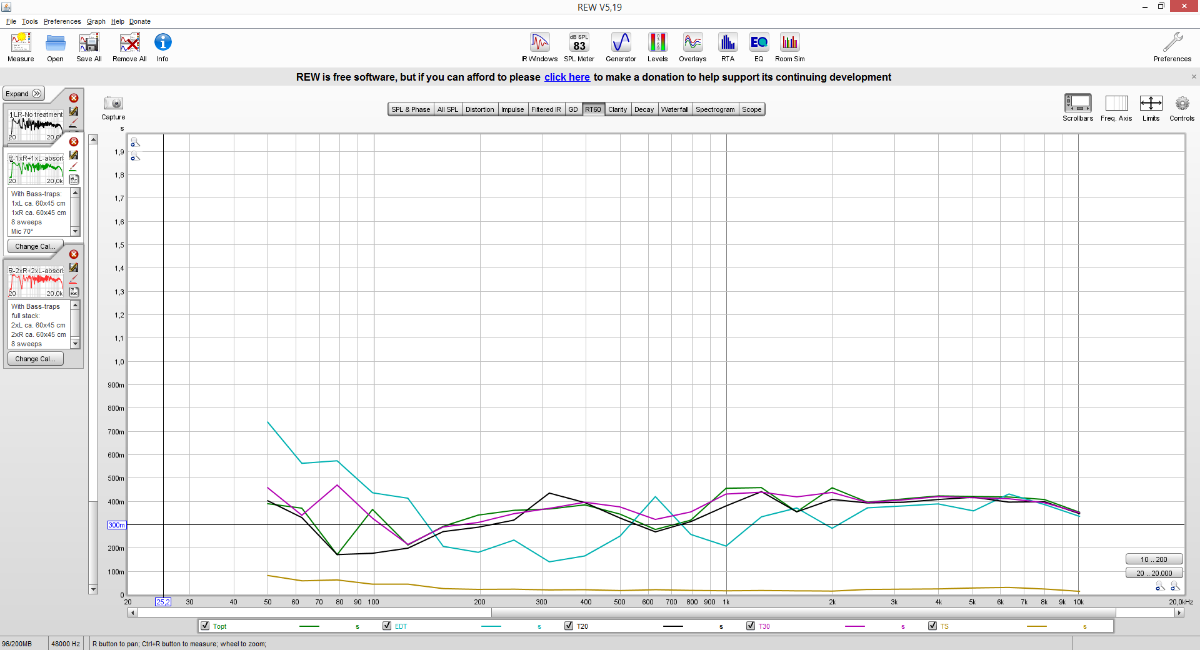Disable the T30 trace checkbox
Viewport: 1200px width, 650px height.
(750, 626)
